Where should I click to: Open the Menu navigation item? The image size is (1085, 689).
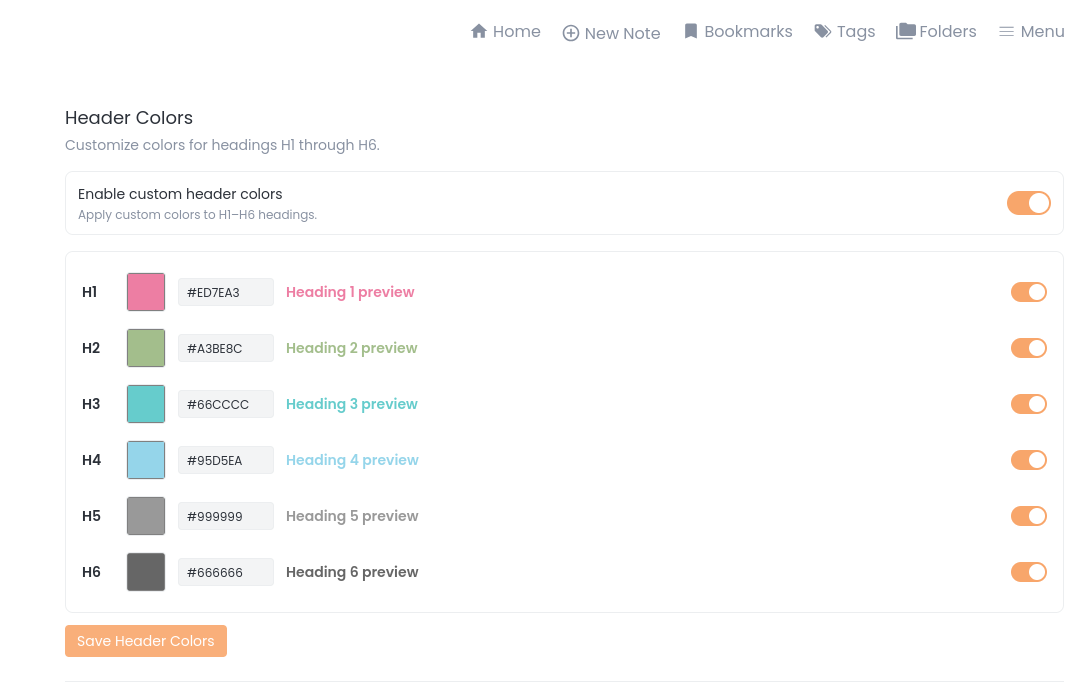click(1032, 32)
